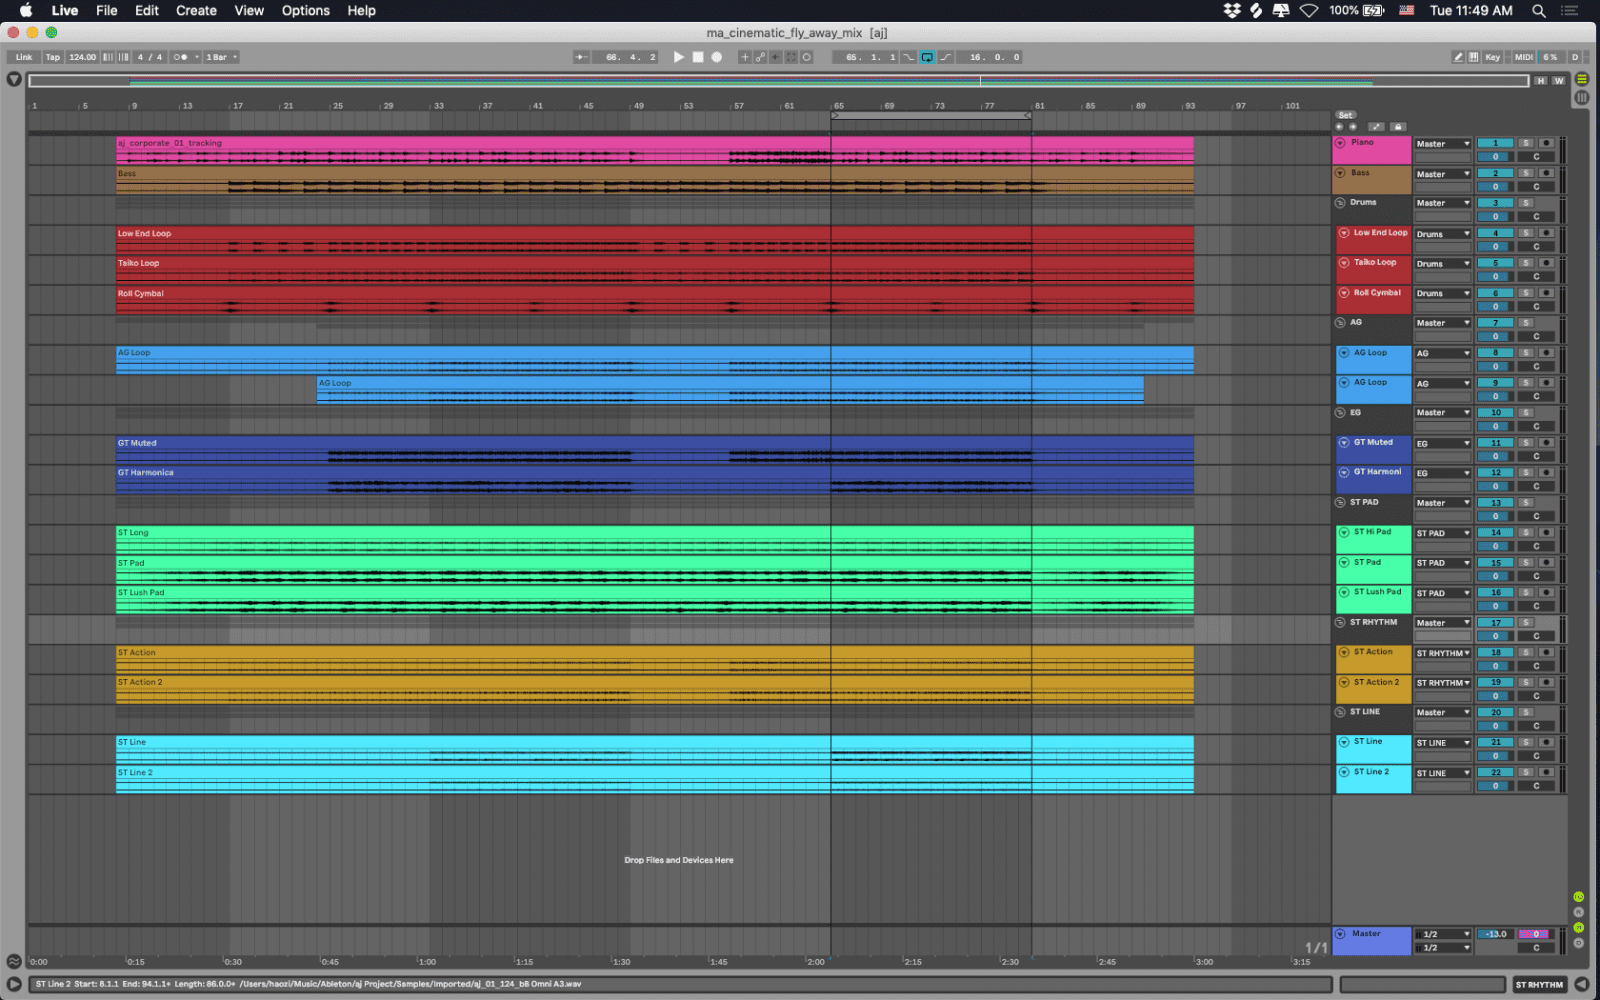Open macOS Spotlight search icon

coord(1539,10)
